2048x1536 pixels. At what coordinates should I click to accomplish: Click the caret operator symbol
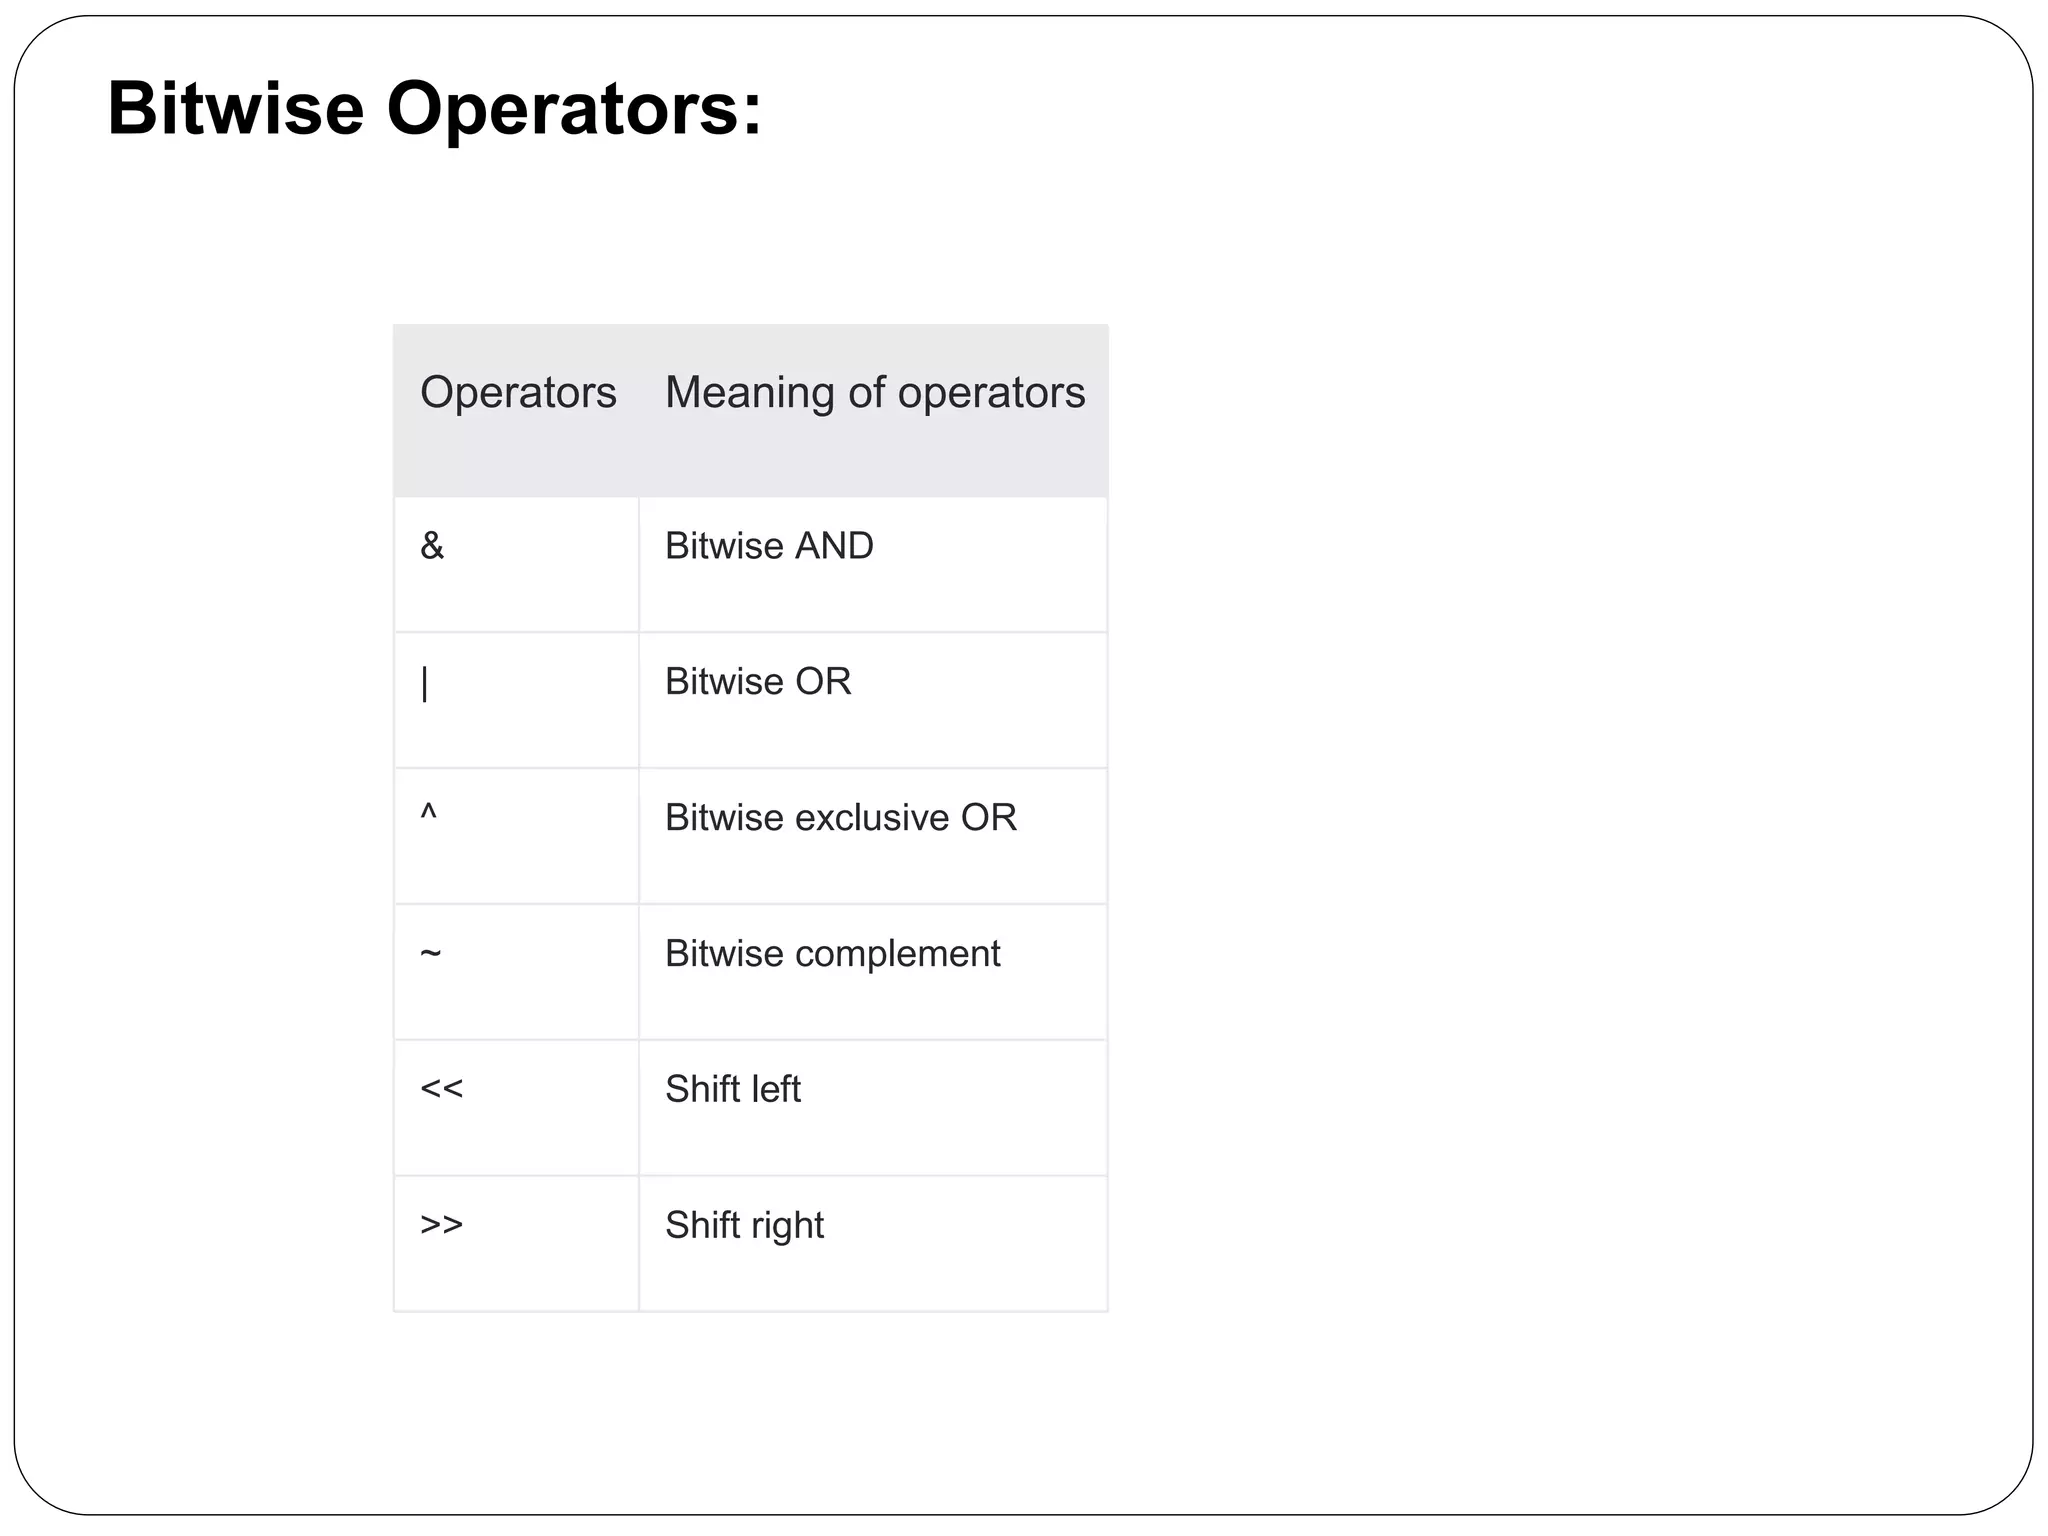(428, 814)
